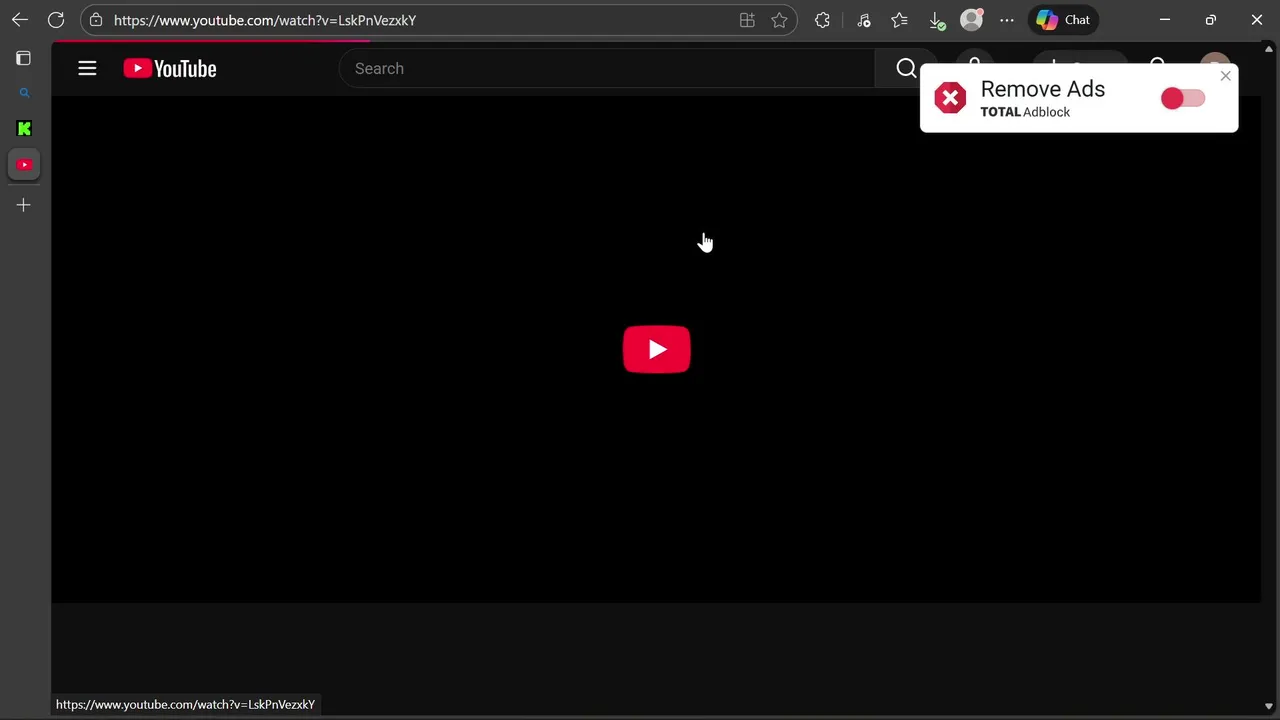Open the split screen/apps icon in address bar
Screen dimensions: 1280x720
pyautogui.click(x=747, y=20)
